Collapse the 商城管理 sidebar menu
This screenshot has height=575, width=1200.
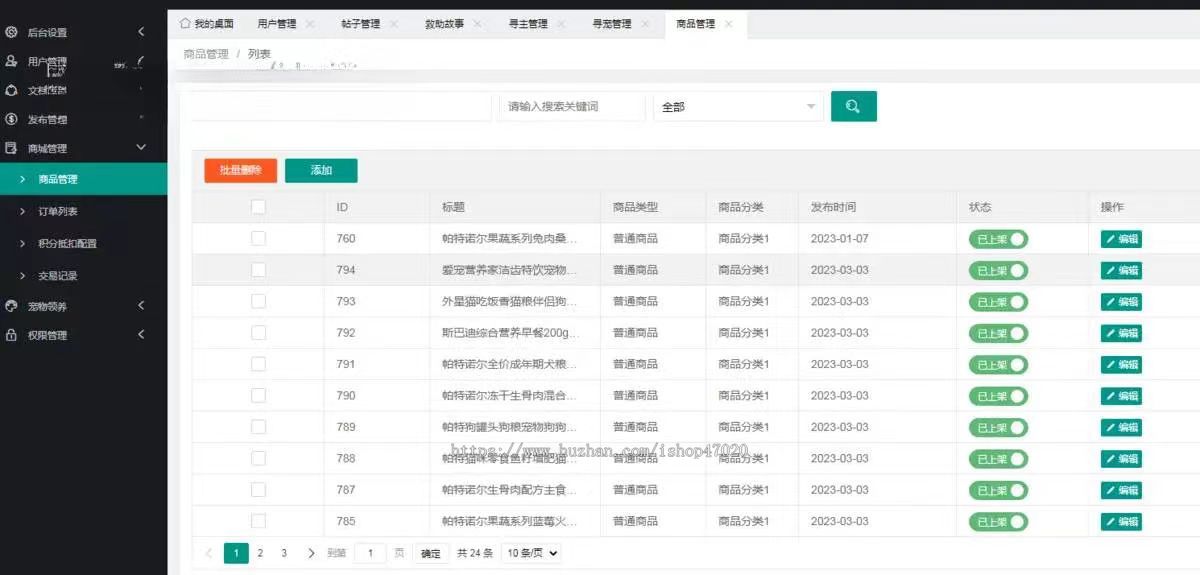tap(141, 148)
